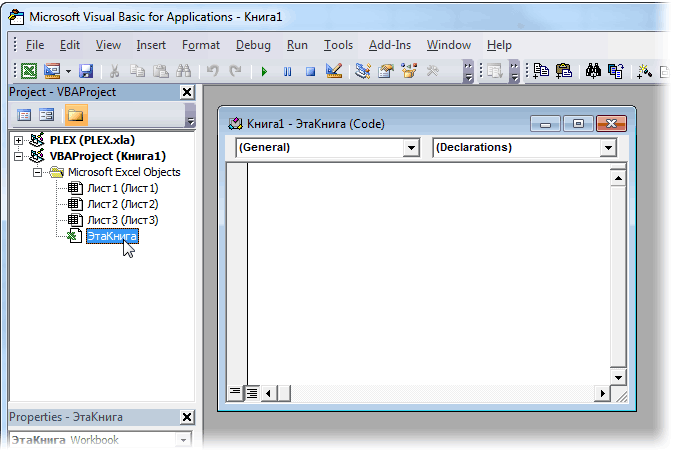Viewport: 673px width, 450px height.
Task: Select VBAProject (Книга1) tree item
Action: click(x=107, y=156)
